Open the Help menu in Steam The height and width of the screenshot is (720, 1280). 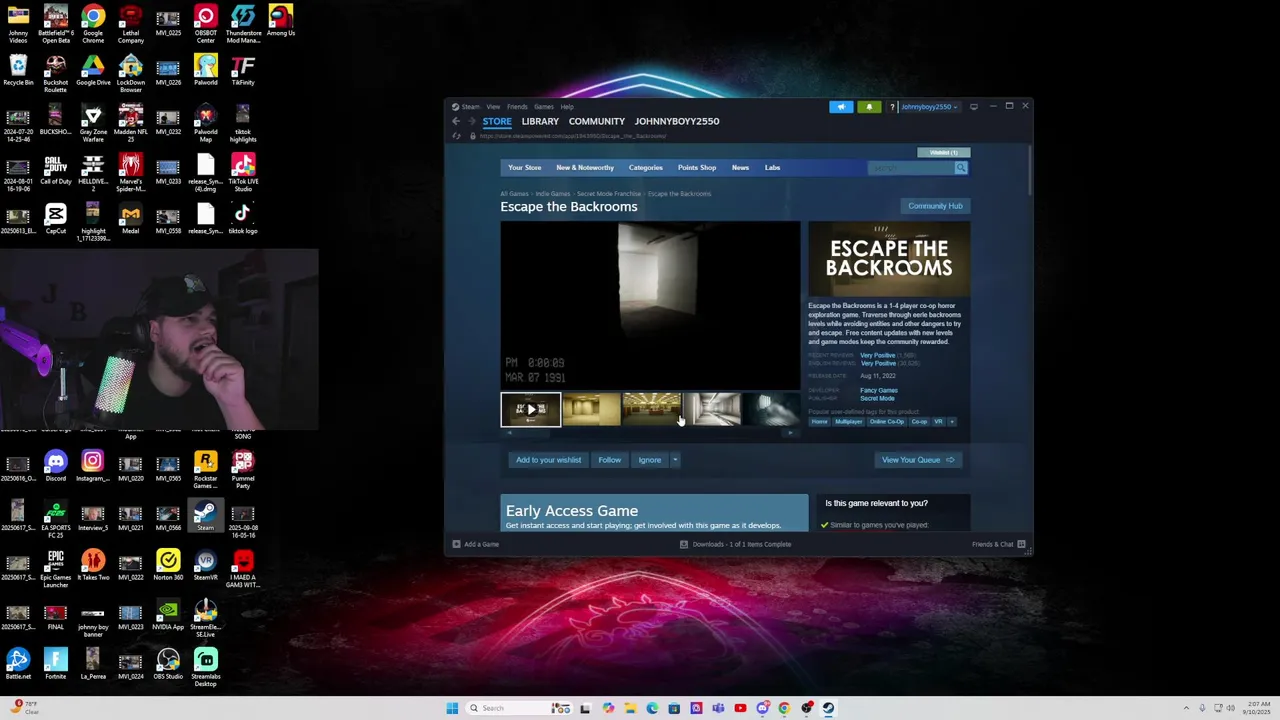point(567,107)
